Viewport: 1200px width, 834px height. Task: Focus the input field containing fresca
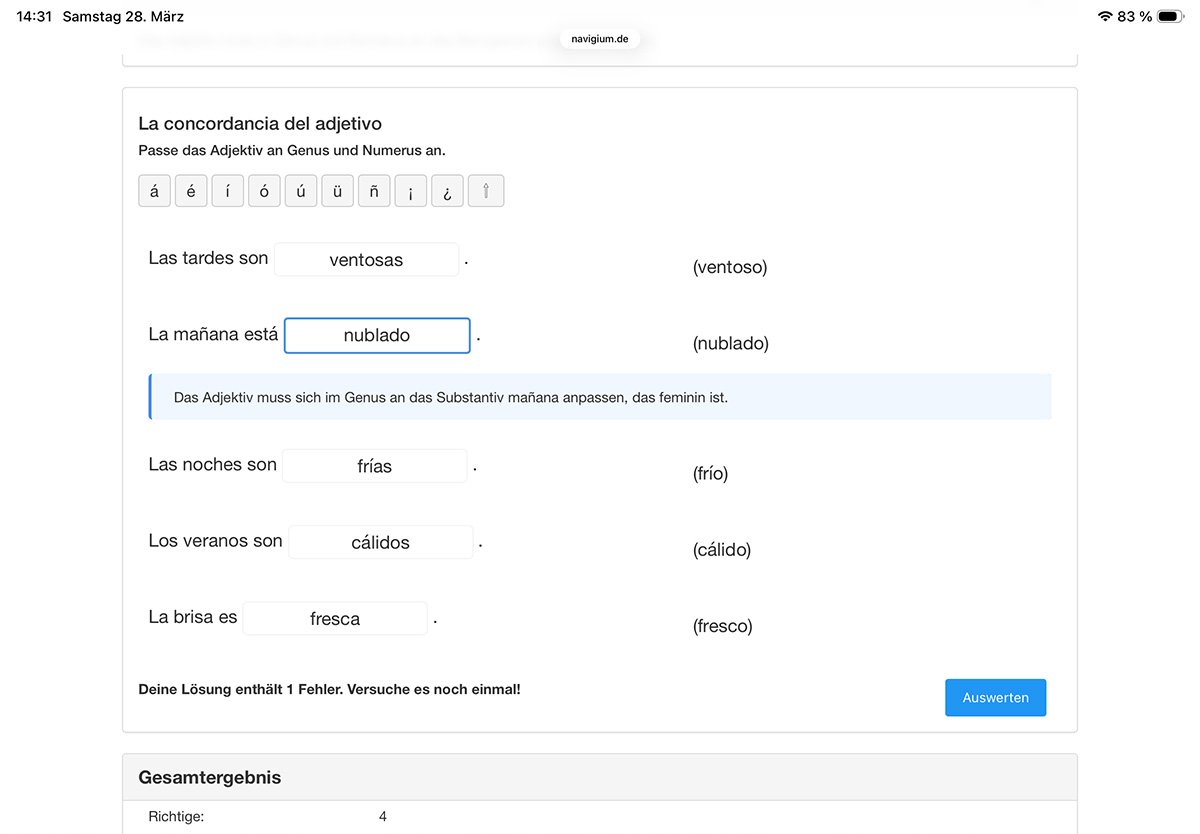coord(335,619)
